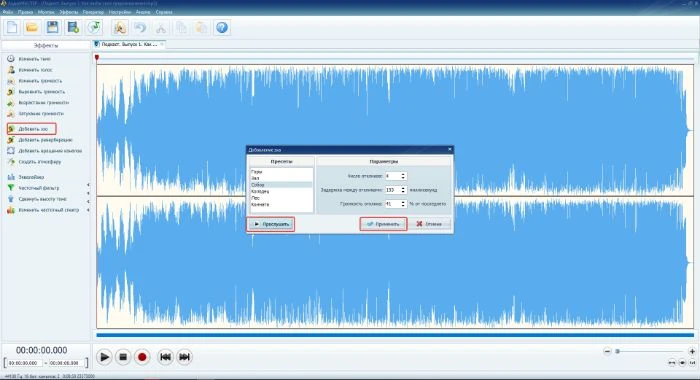Click the selection end time field
Screen dimensions: 700x380
tap(66, 363)
